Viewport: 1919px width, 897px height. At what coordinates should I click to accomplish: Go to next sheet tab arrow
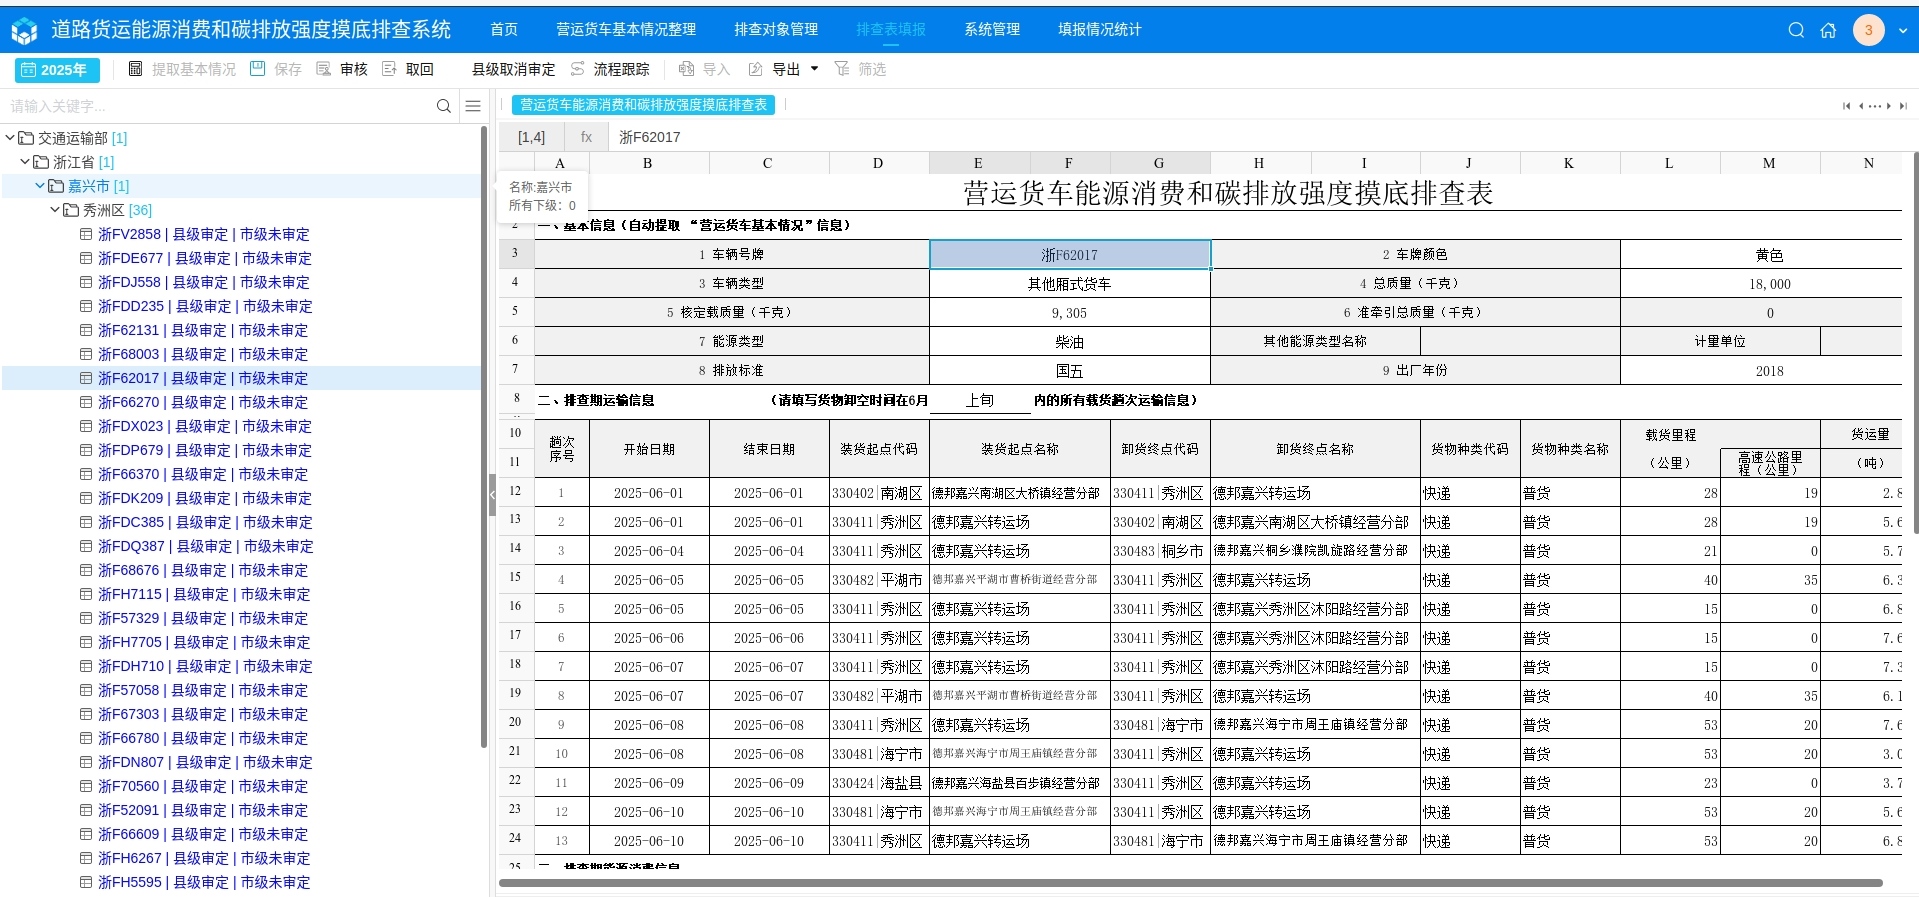(x=1888, y=106)
